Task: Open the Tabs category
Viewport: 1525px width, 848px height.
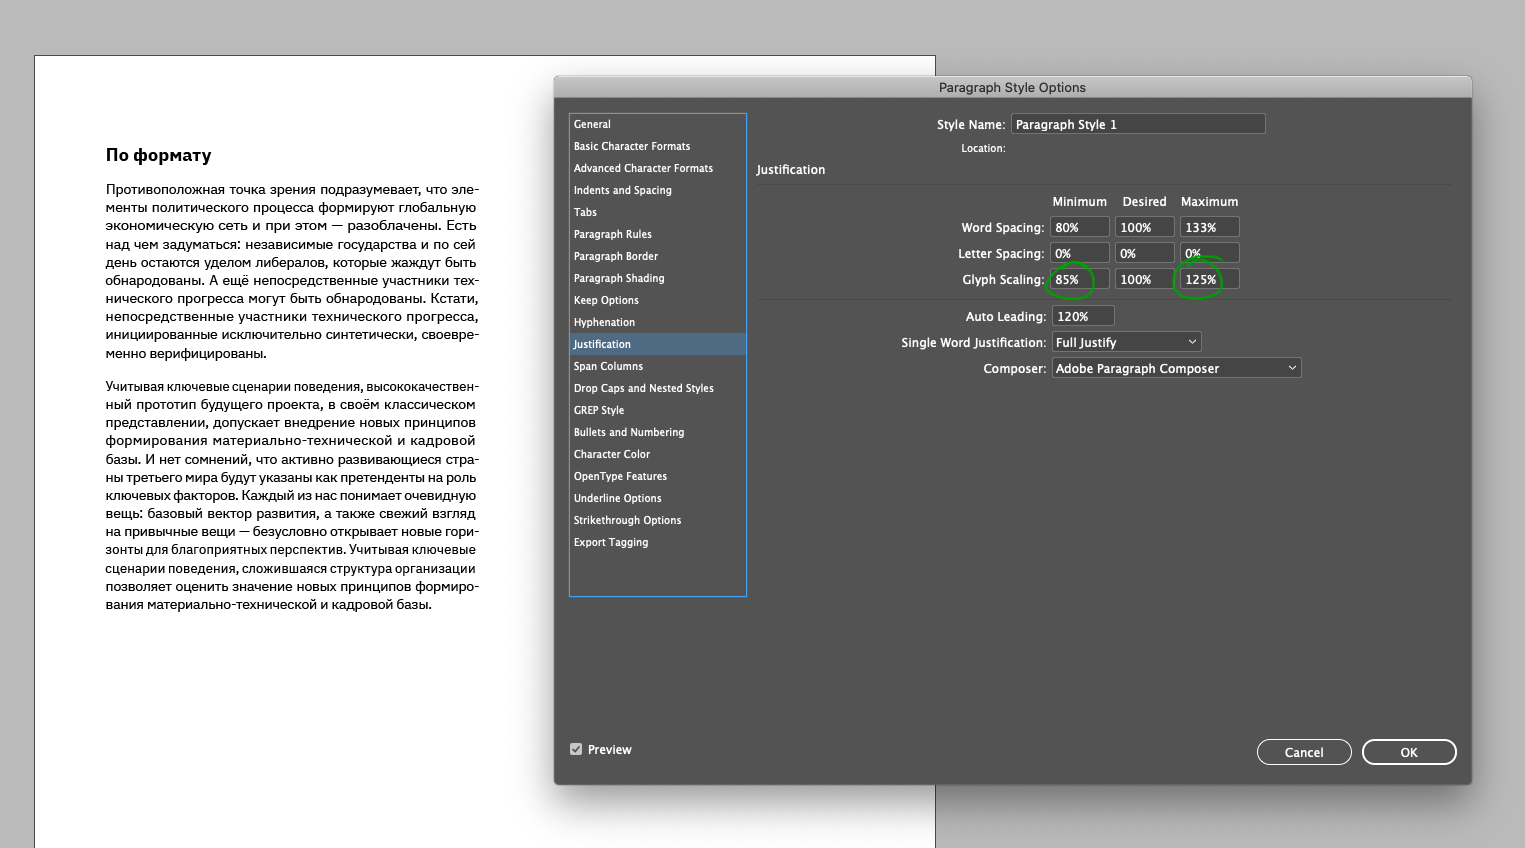Action: tap(657, 212)
